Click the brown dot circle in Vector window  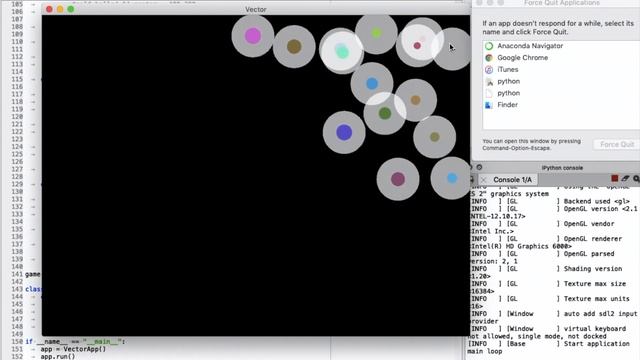294,47
